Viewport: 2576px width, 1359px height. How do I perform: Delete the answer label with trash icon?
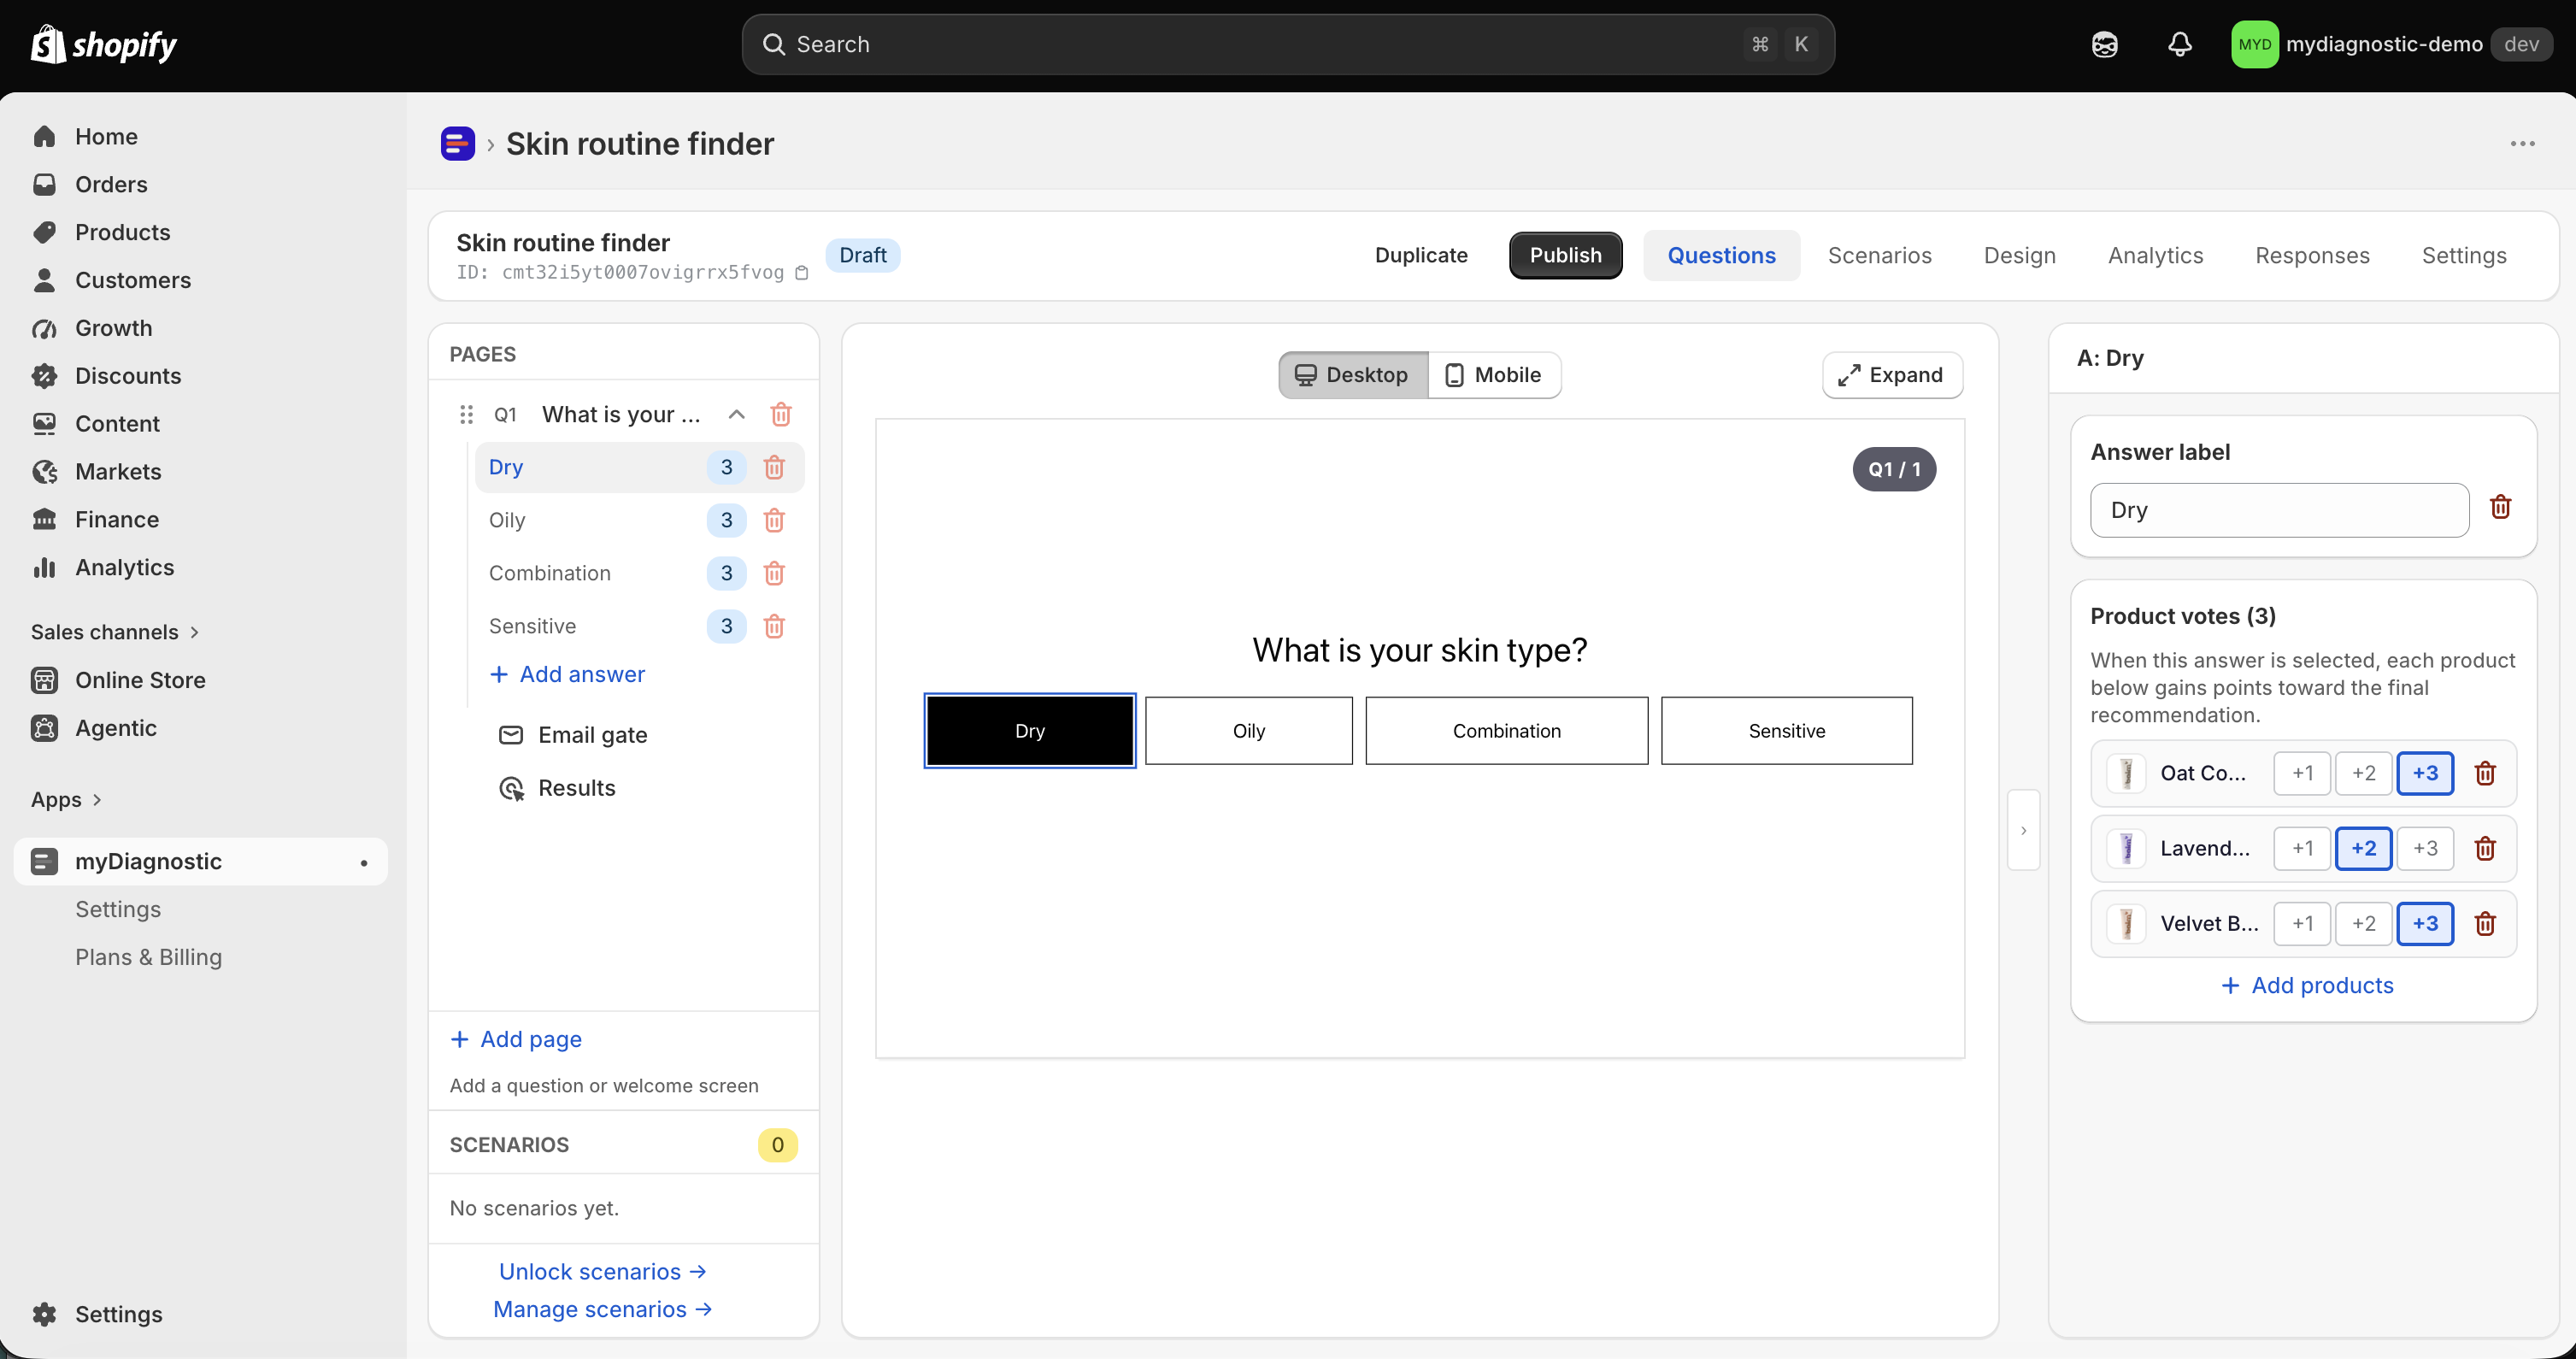(2500, 507)
